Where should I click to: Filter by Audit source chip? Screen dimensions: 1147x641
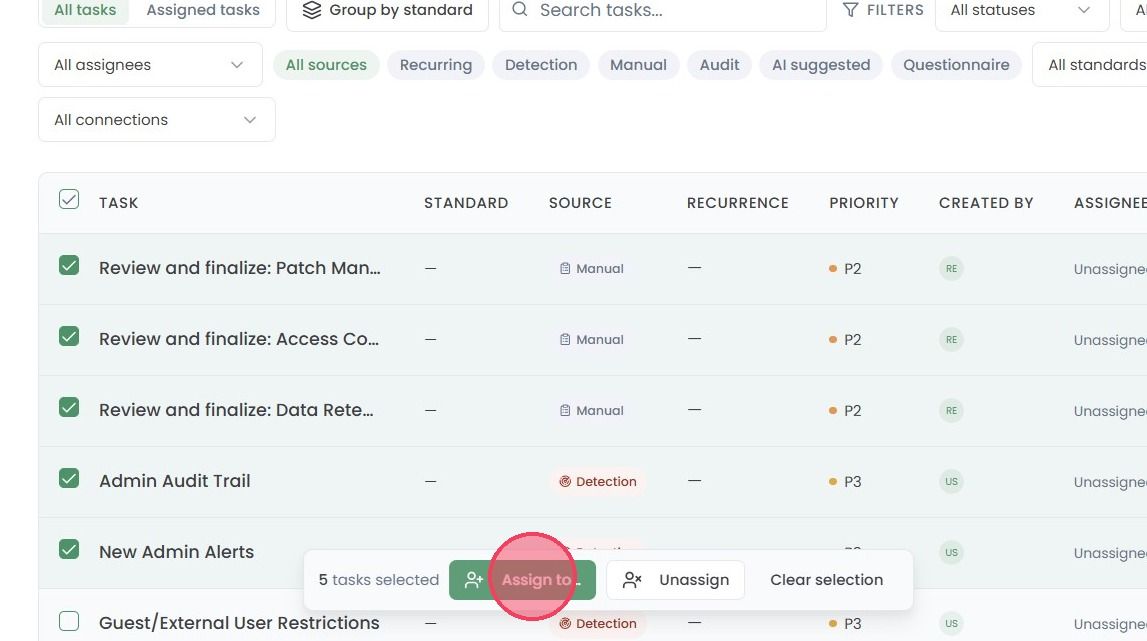coord(719,64)
